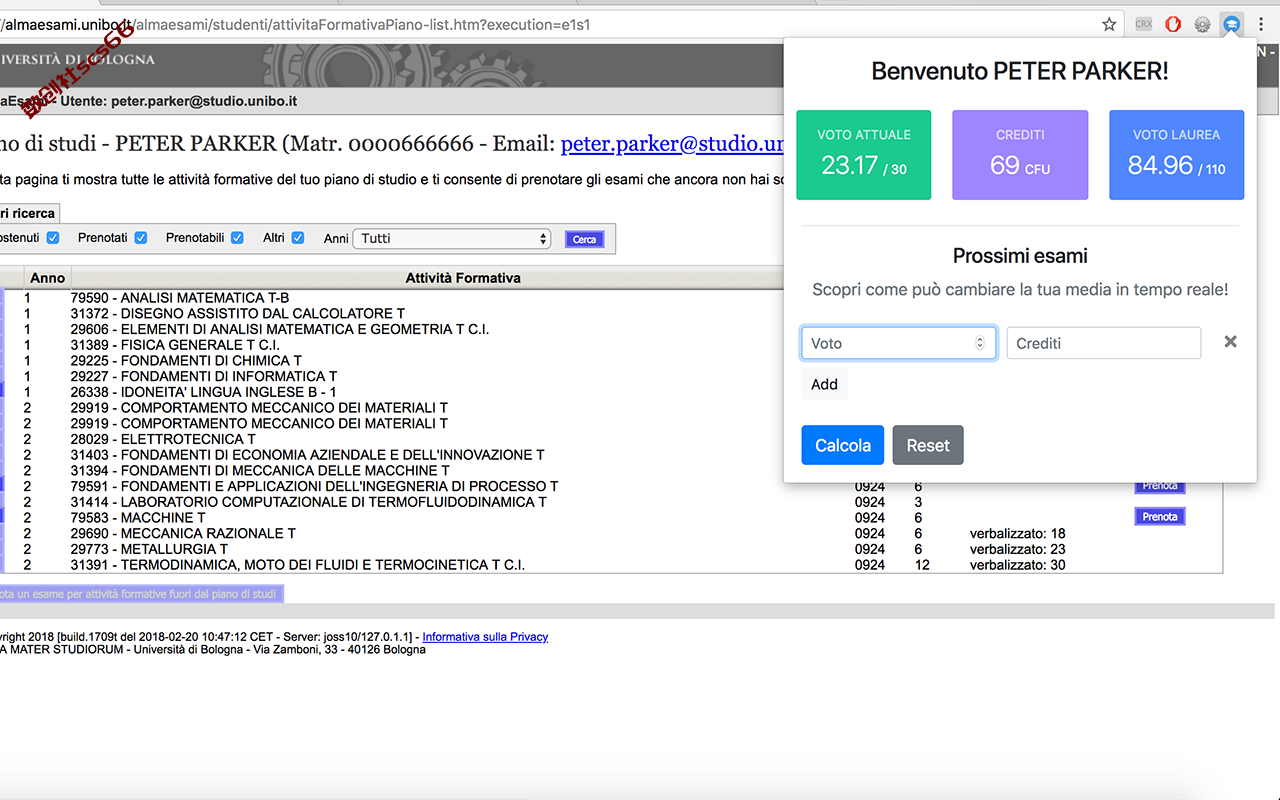This screenshot has width=1280, height=800.
Task: Click the green Voto Attuale card
Action: coord(863,155)
